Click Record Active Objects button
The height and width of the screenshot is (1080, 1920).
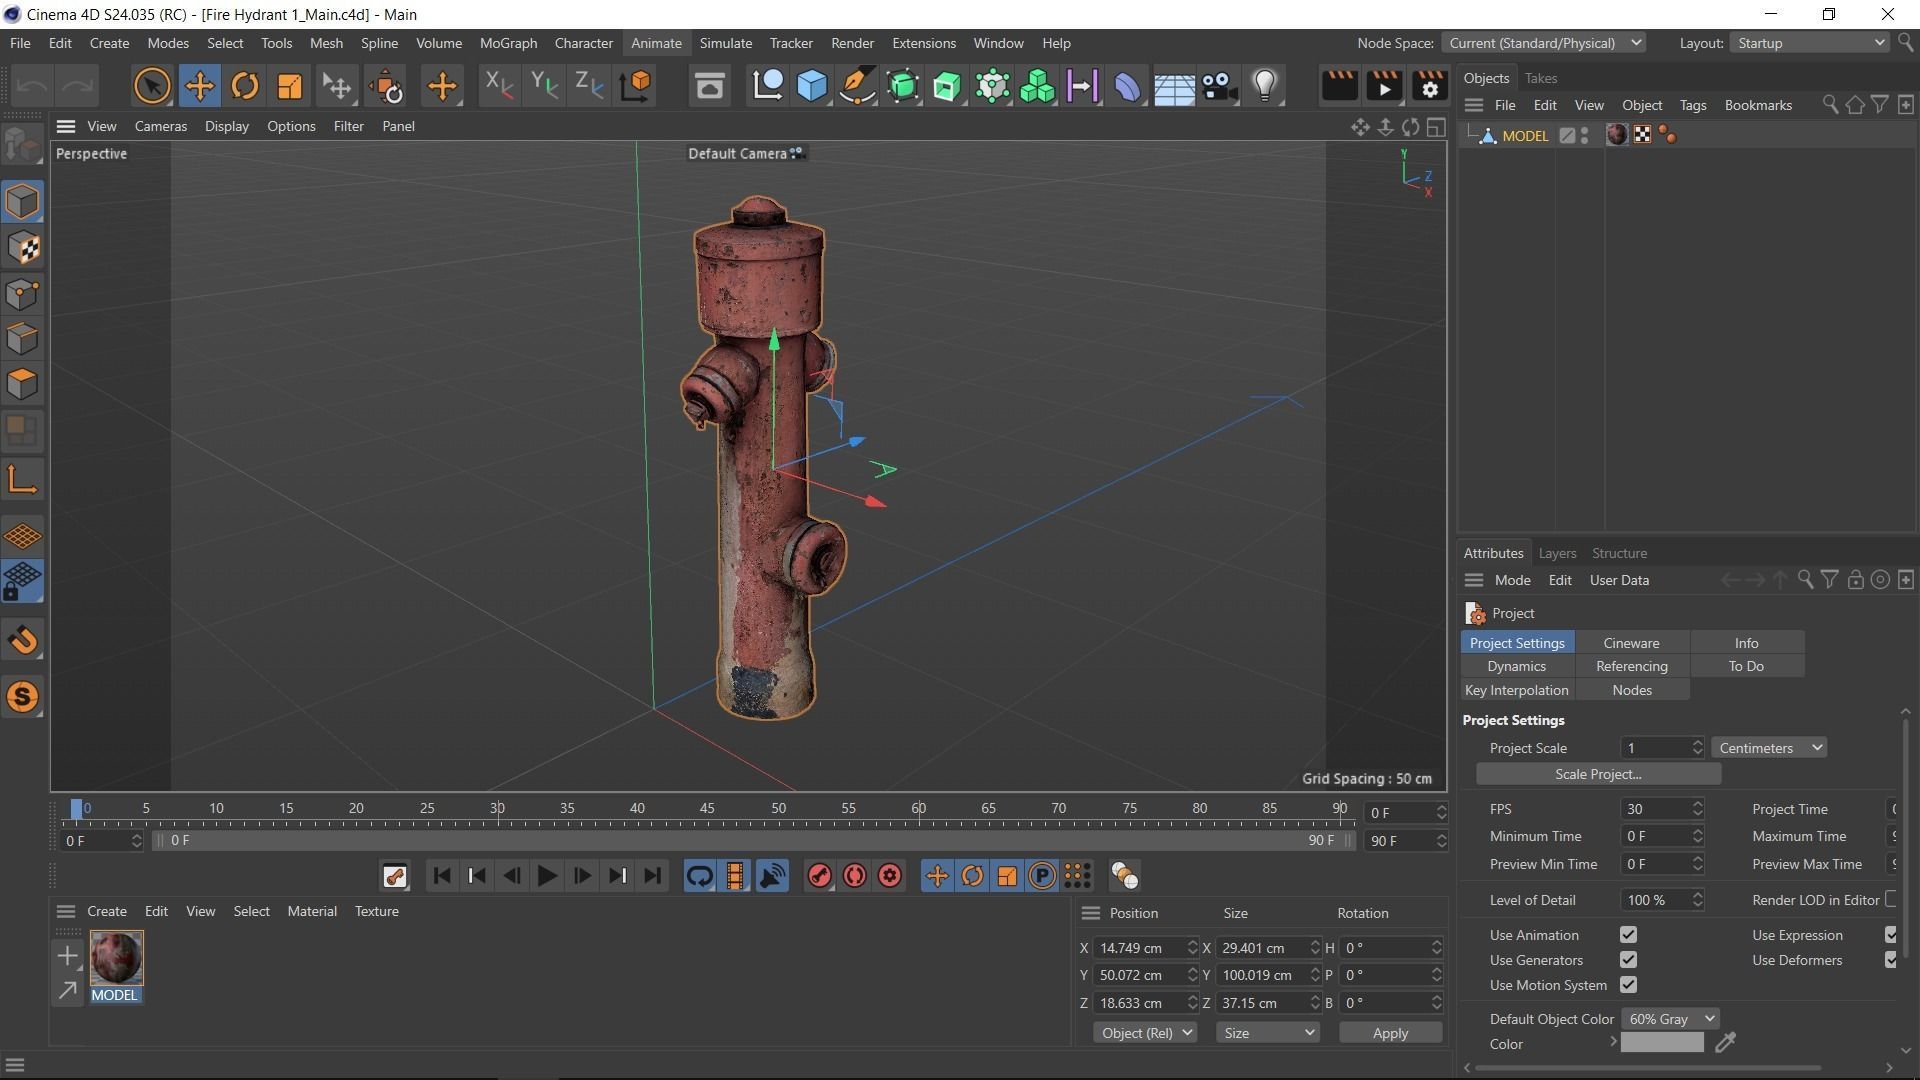[819, 877]
